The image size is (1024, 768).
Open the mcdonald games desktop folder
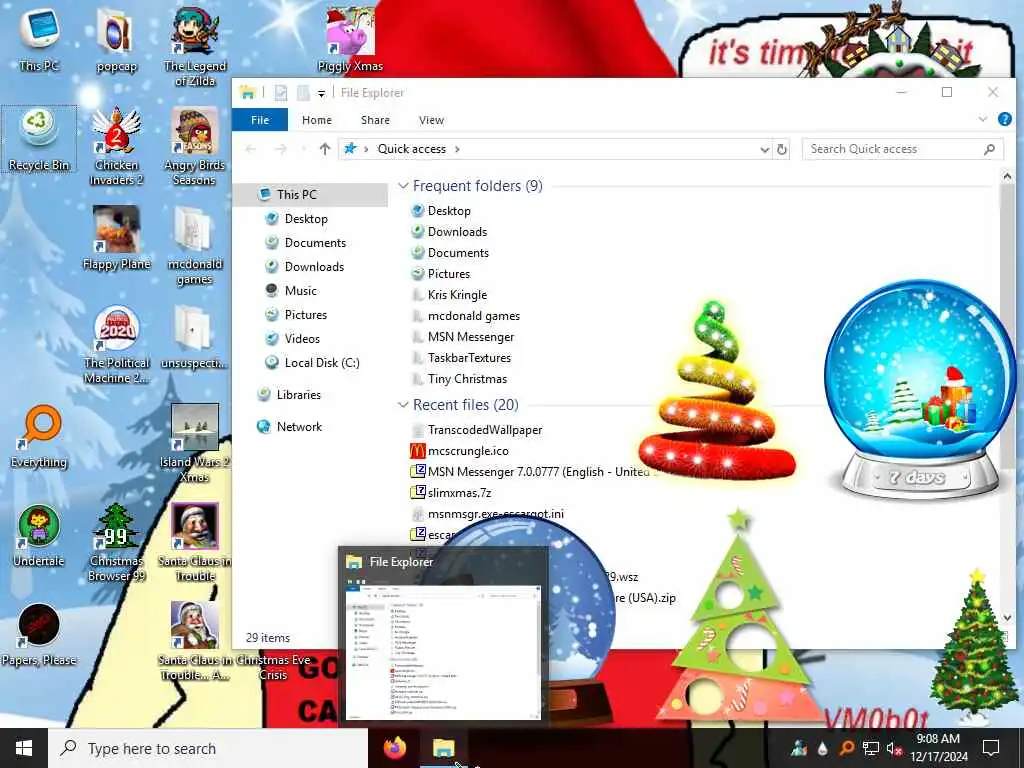click(x=195, y=246)
